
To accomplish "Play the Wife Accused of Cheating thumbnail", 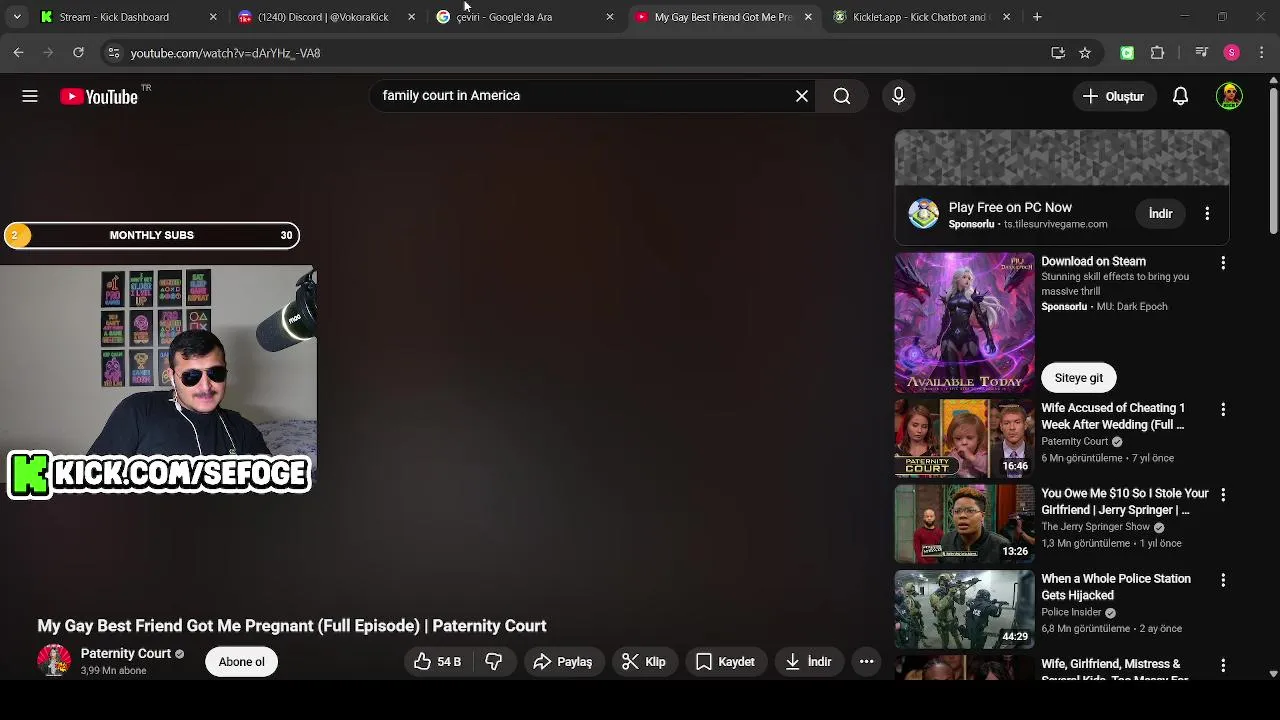I will tap(964, 439).
